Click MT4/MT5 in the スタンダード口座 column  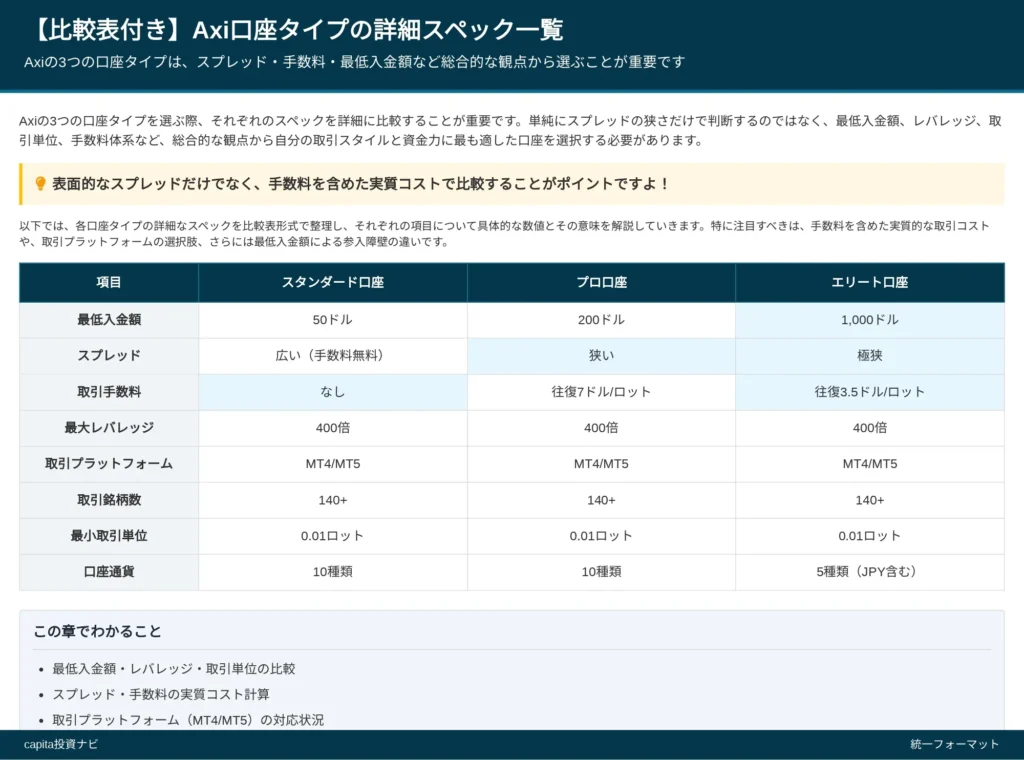pos(333,464)
